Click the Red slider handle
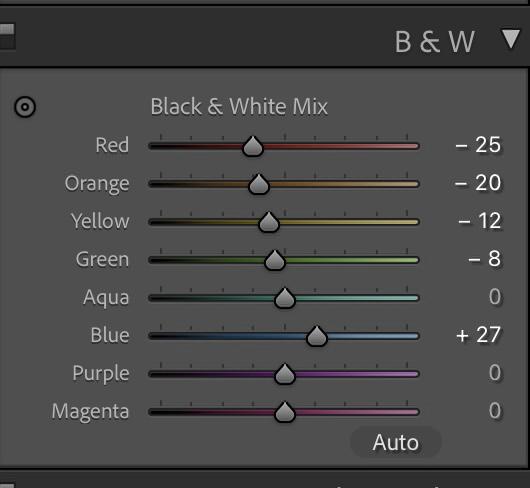Image resolution: width=530 pixels, height=488 pixels. pos(253,146)
